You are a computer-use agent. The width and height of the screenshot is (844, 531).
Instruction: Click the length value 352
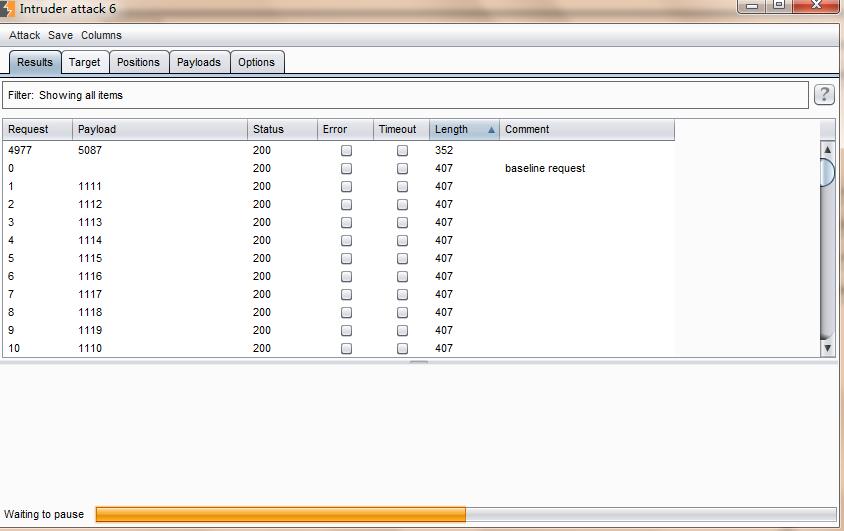[444, 150]
